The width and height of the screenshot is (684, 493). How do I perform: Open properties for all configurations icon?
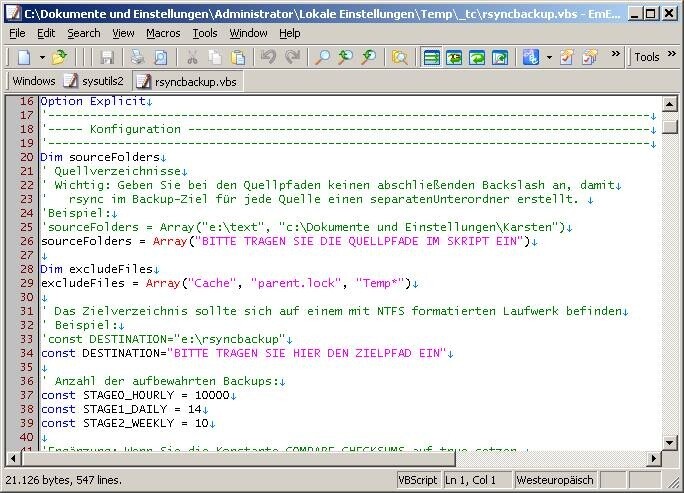click(590, 57)
